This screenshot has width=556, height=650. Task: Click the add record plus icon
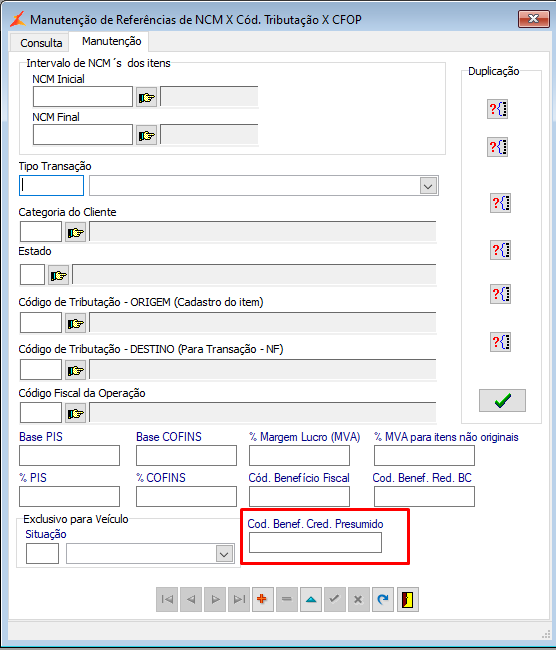262,599
